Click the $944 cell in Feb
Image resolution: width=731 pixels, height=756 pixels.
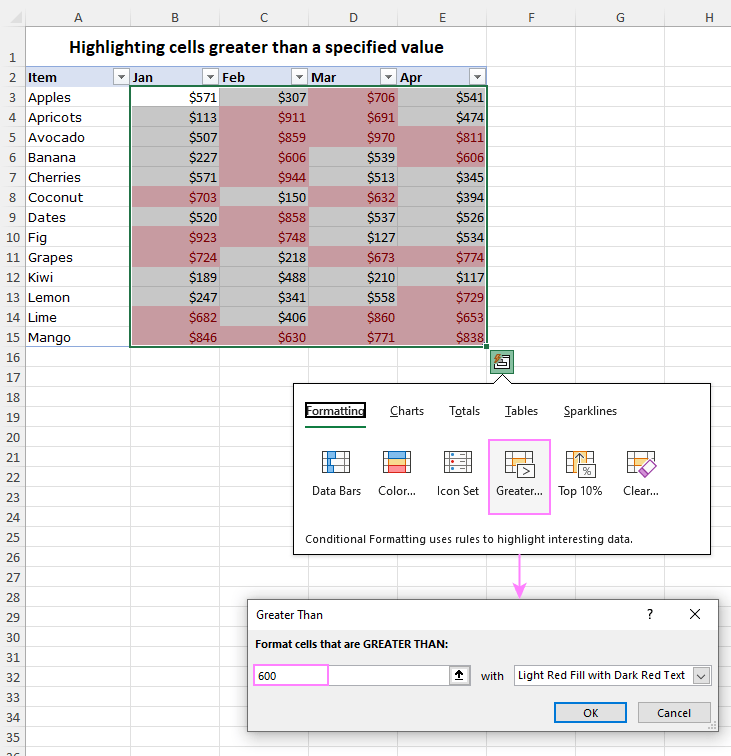click(264, 177)
